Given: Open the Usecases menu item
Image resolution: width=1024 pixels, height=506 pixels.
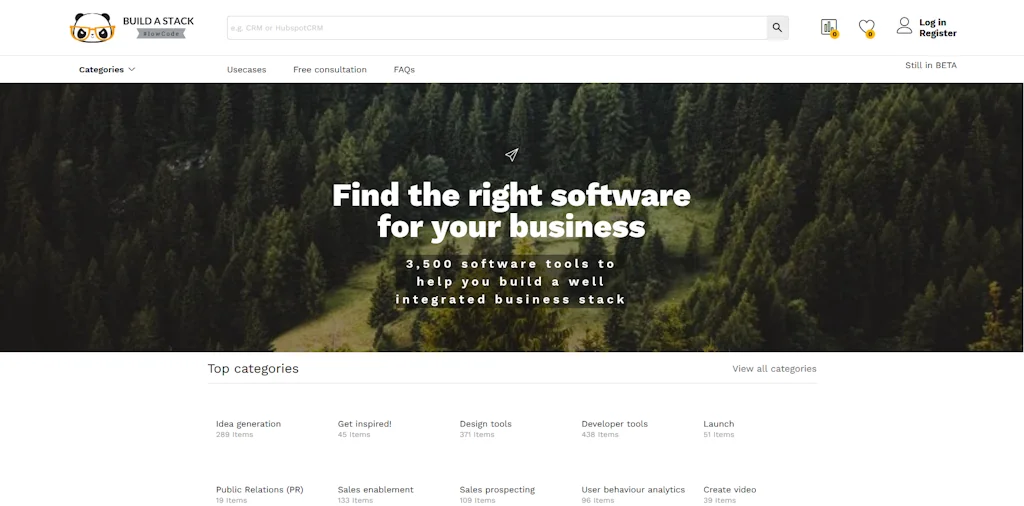Looking at the screenshot, I should coord(246,69).
